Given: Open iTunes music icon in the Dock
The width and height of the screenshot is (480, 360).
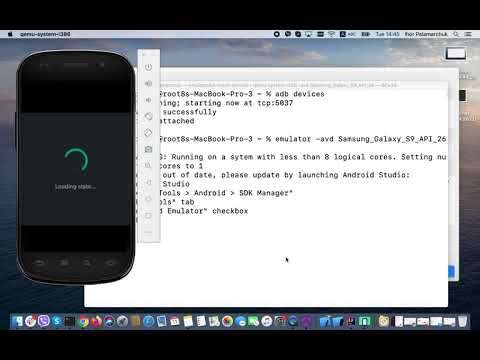Looking at the screenshot, I should point(267,321).
